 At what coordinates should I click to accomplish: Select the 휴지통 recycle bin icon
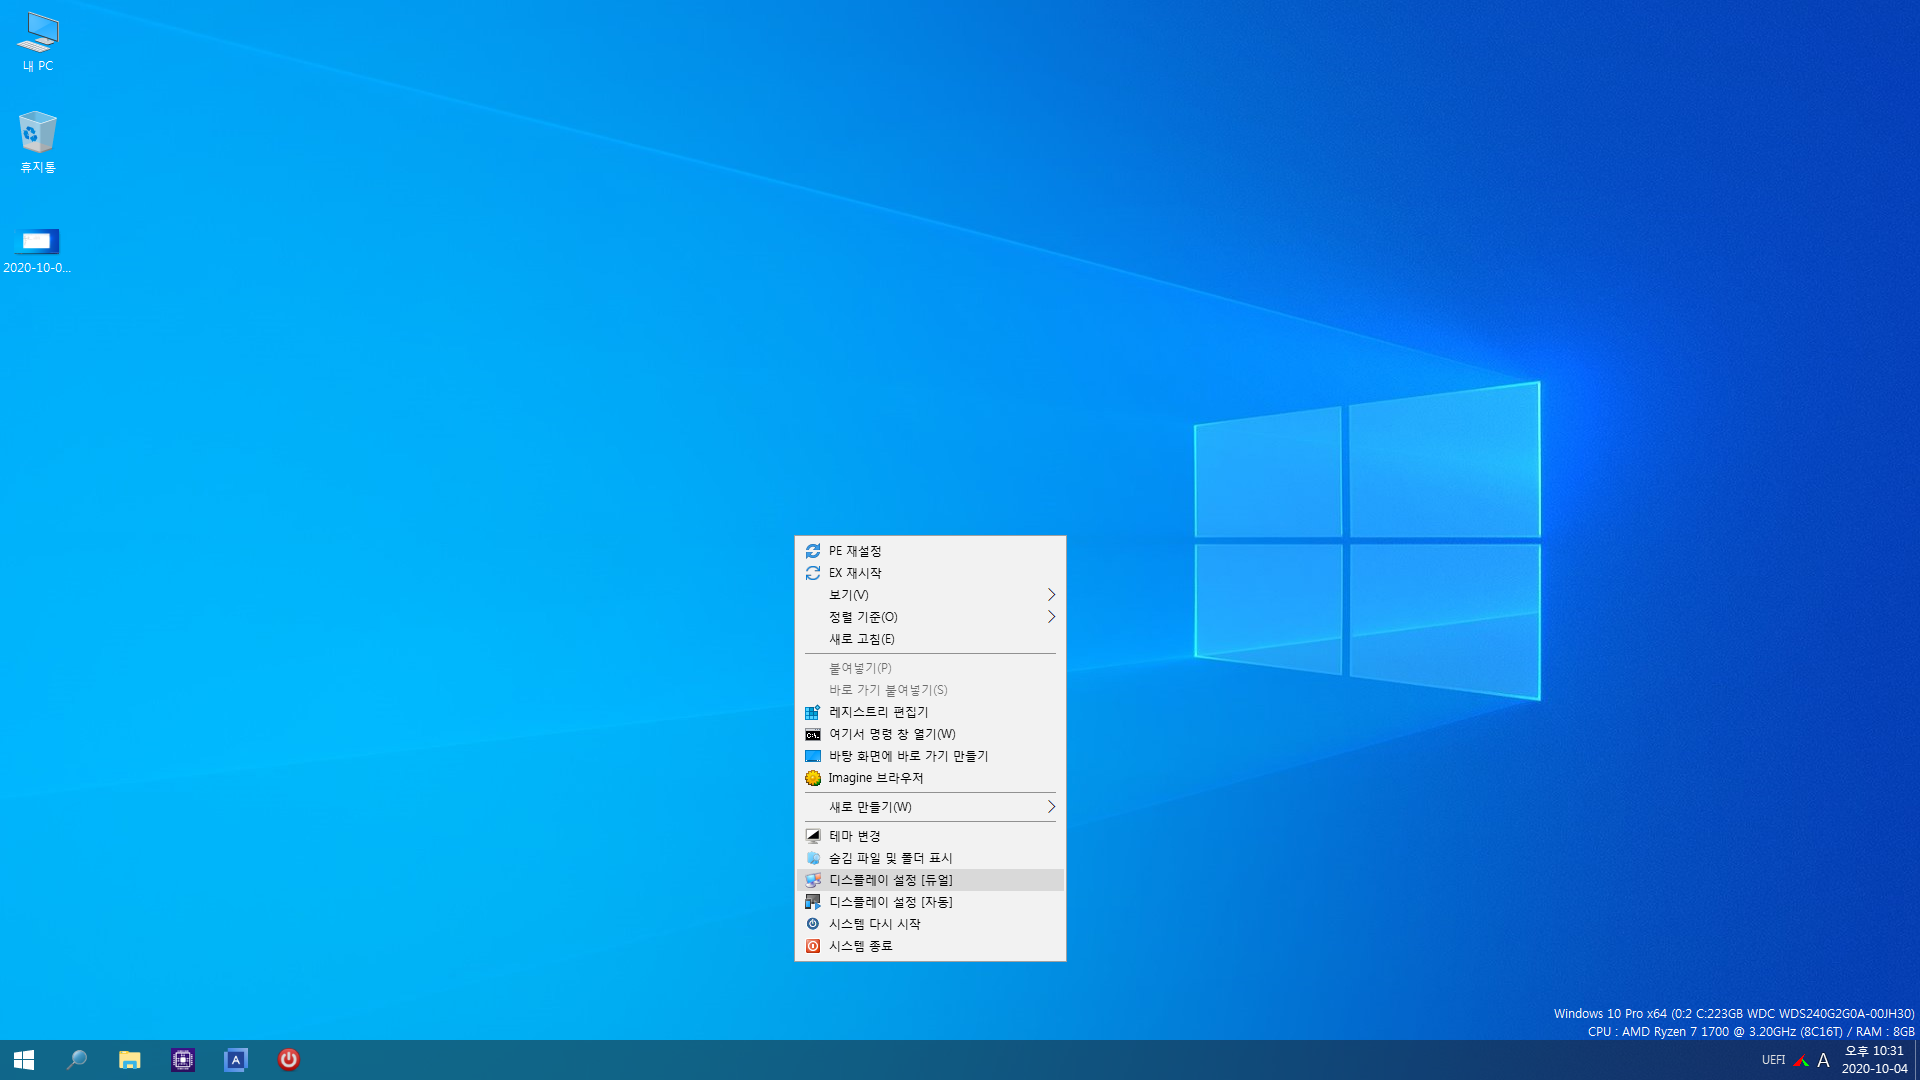tap(38, 142)
